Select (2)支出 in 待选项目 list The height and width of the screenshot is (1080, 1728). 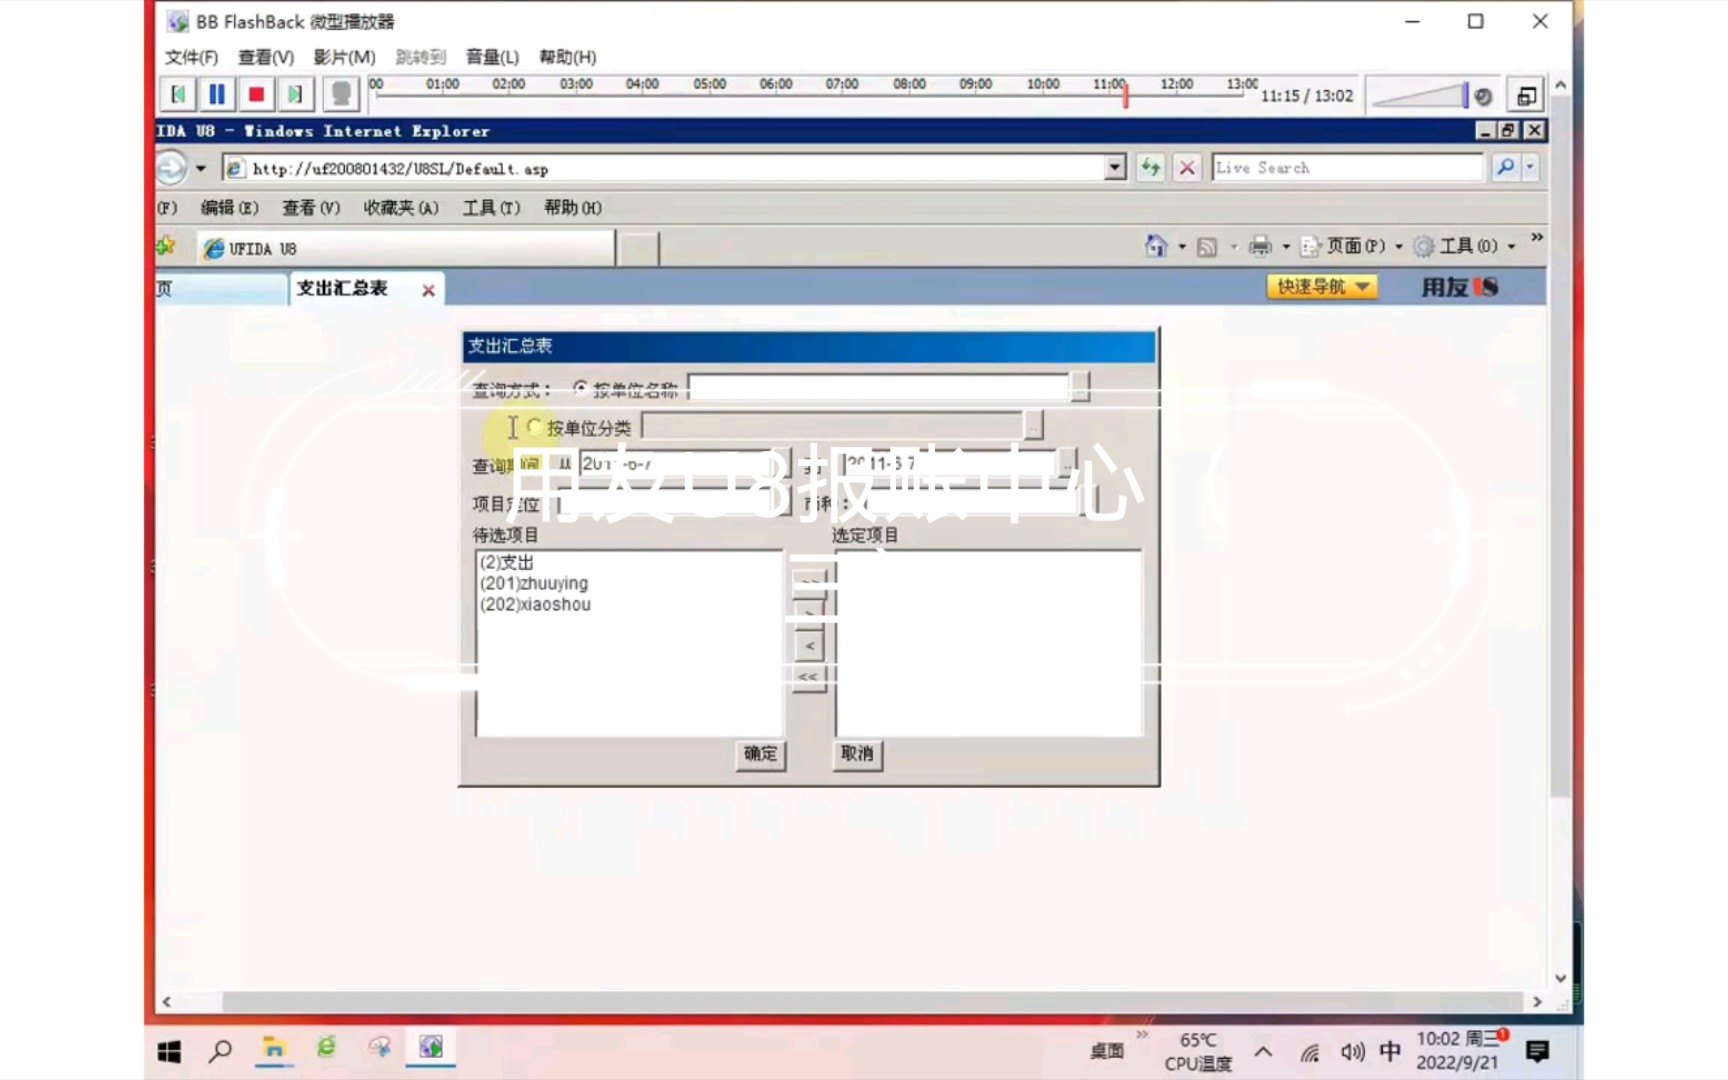coord(507,562)
